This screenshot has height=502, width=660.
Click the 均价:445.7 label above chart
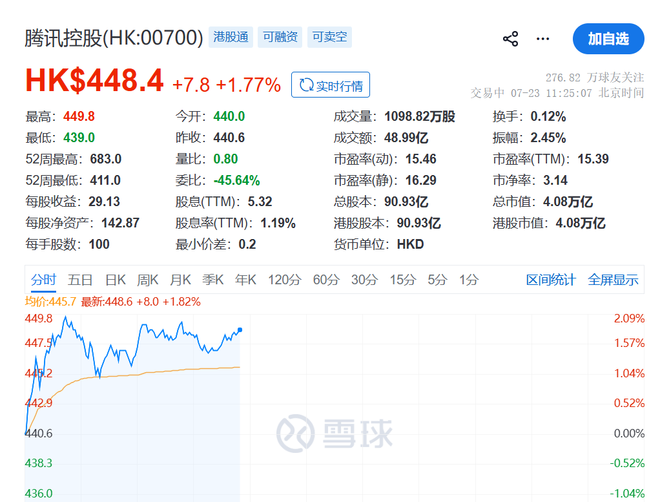51,302
